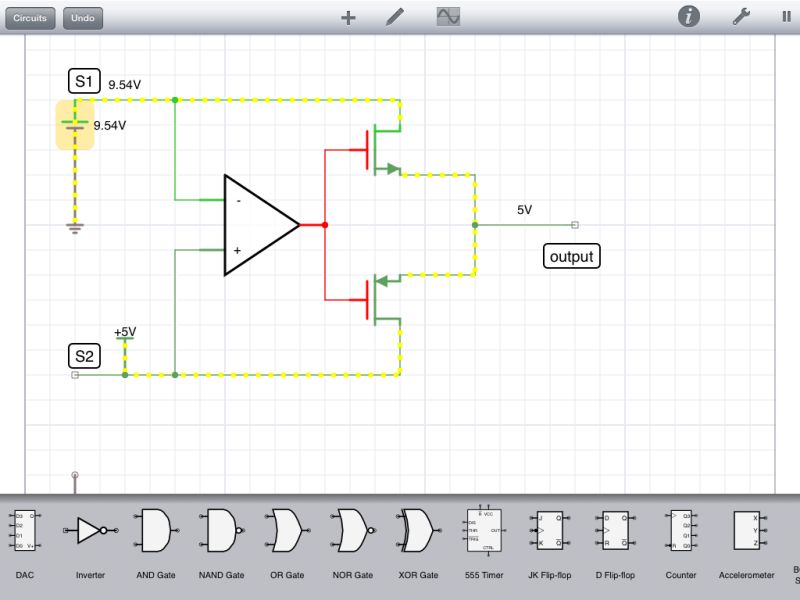Enter edit mode with the pencil icon
Image resolution: width=800 pixels, height=600 pixels.
(x=395, y=17)
